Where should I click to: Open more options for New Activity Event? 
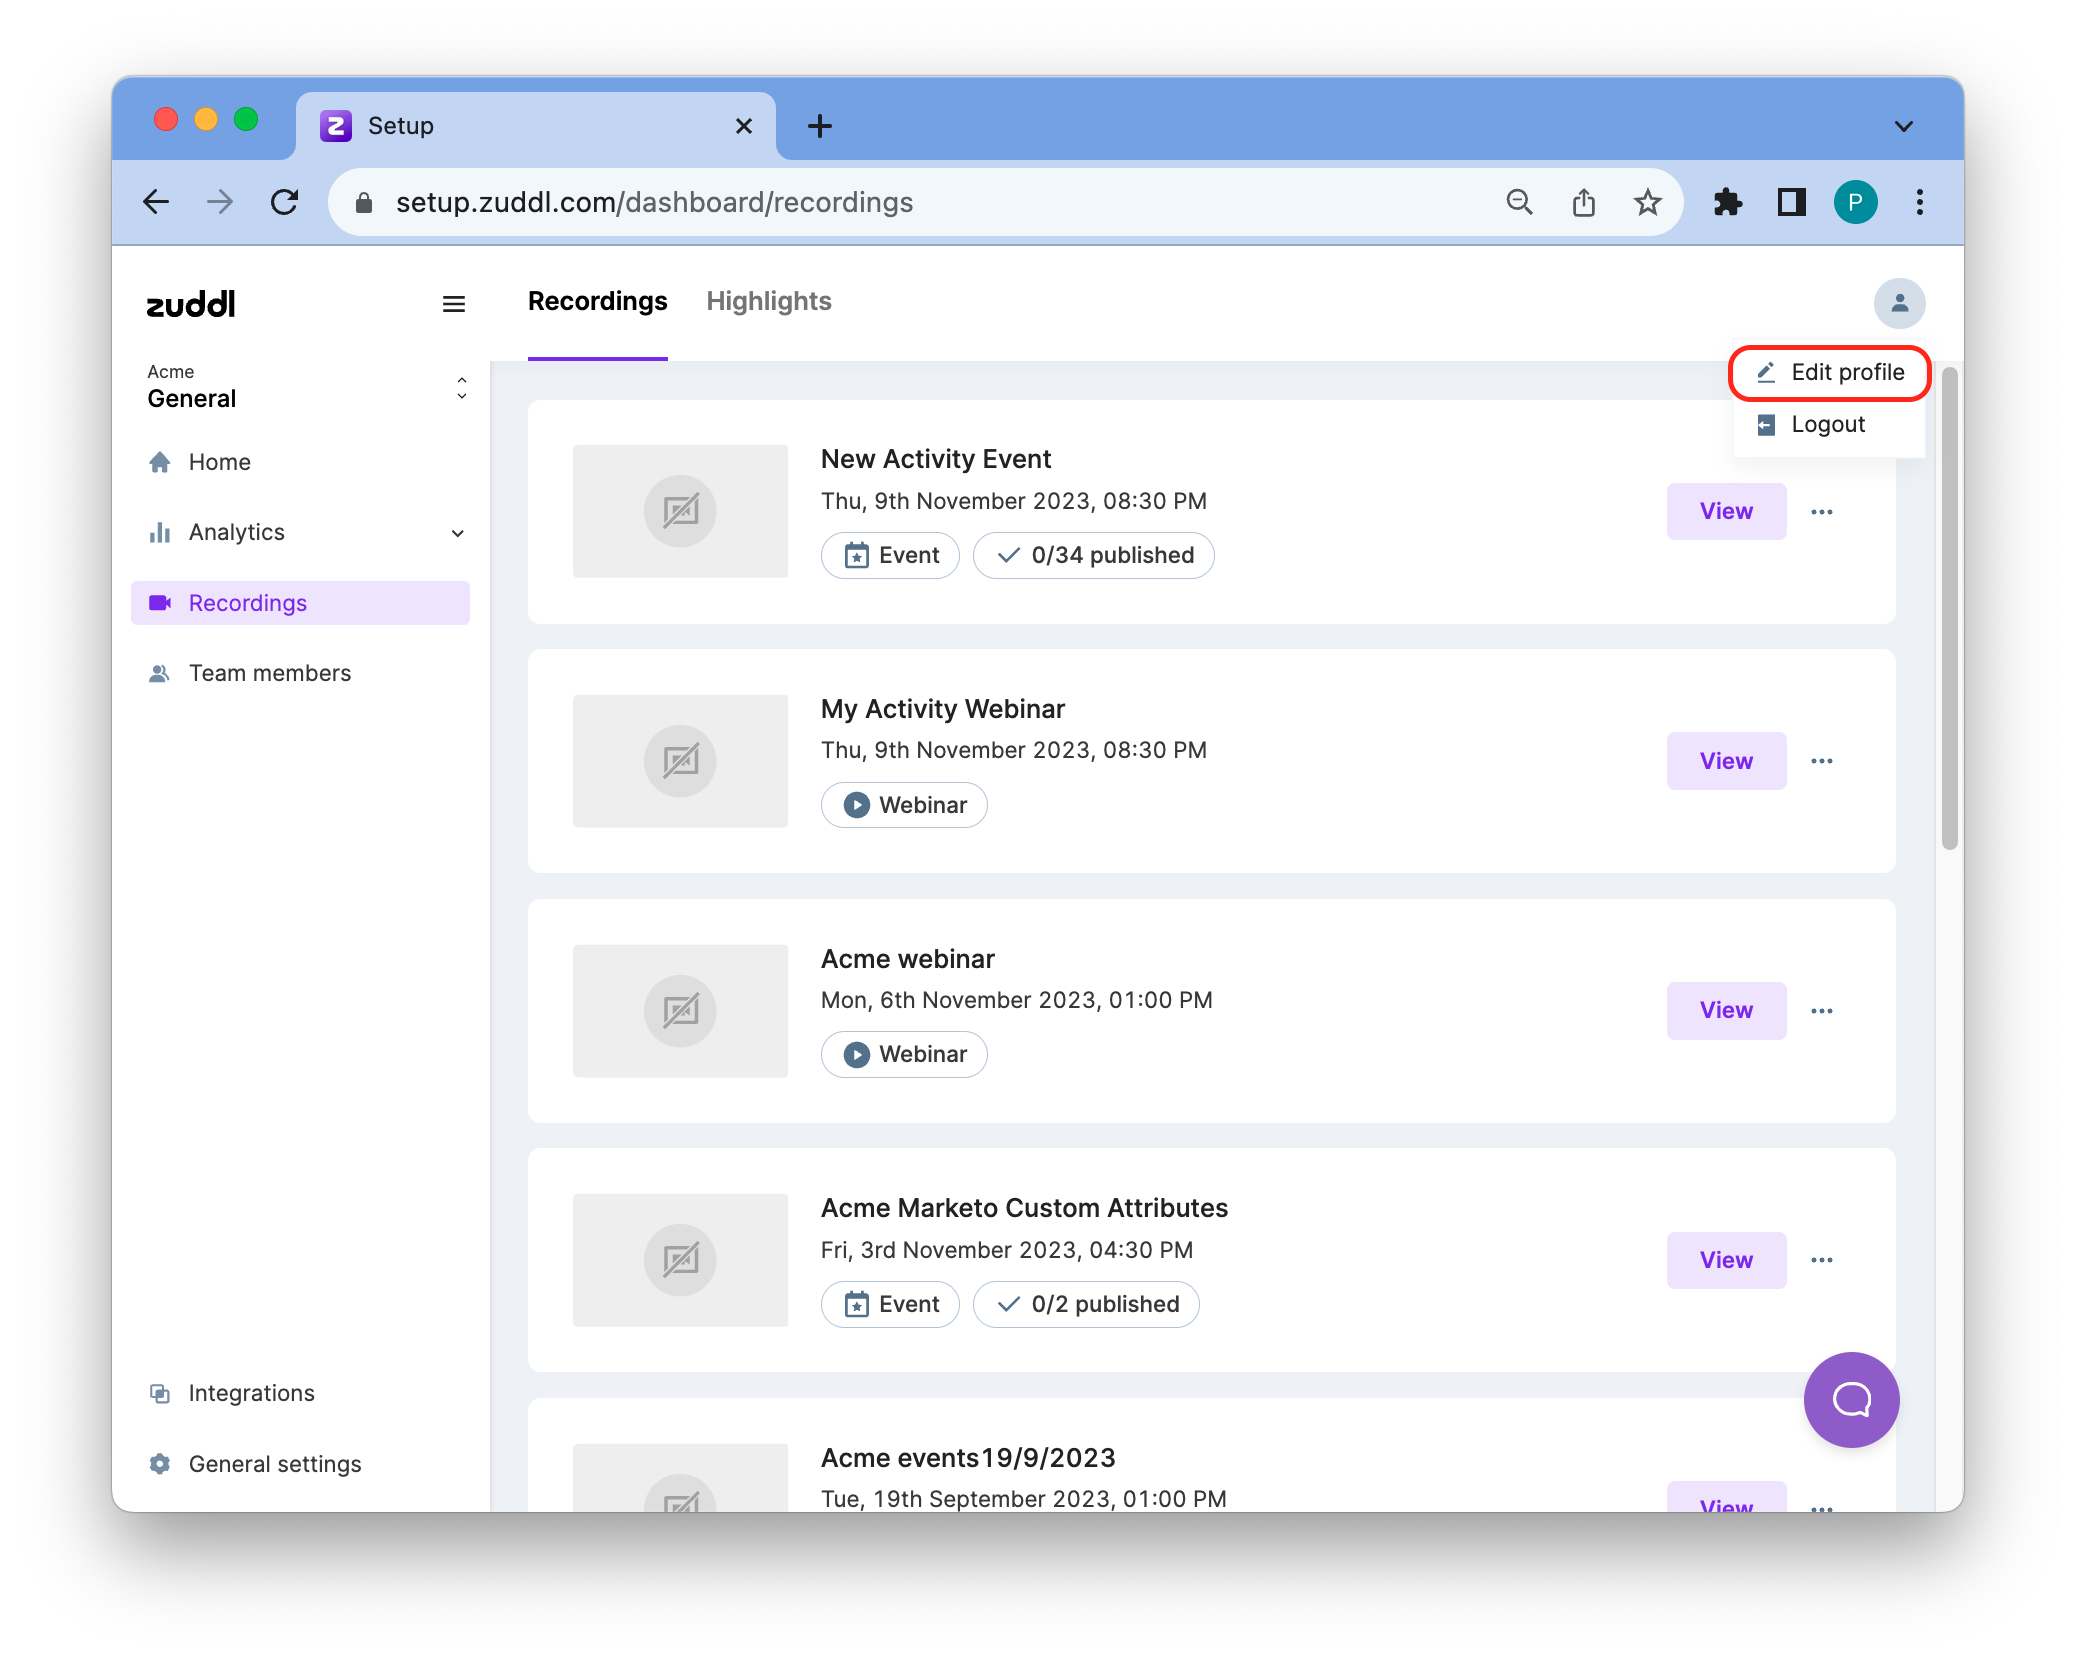(1821, 512)
